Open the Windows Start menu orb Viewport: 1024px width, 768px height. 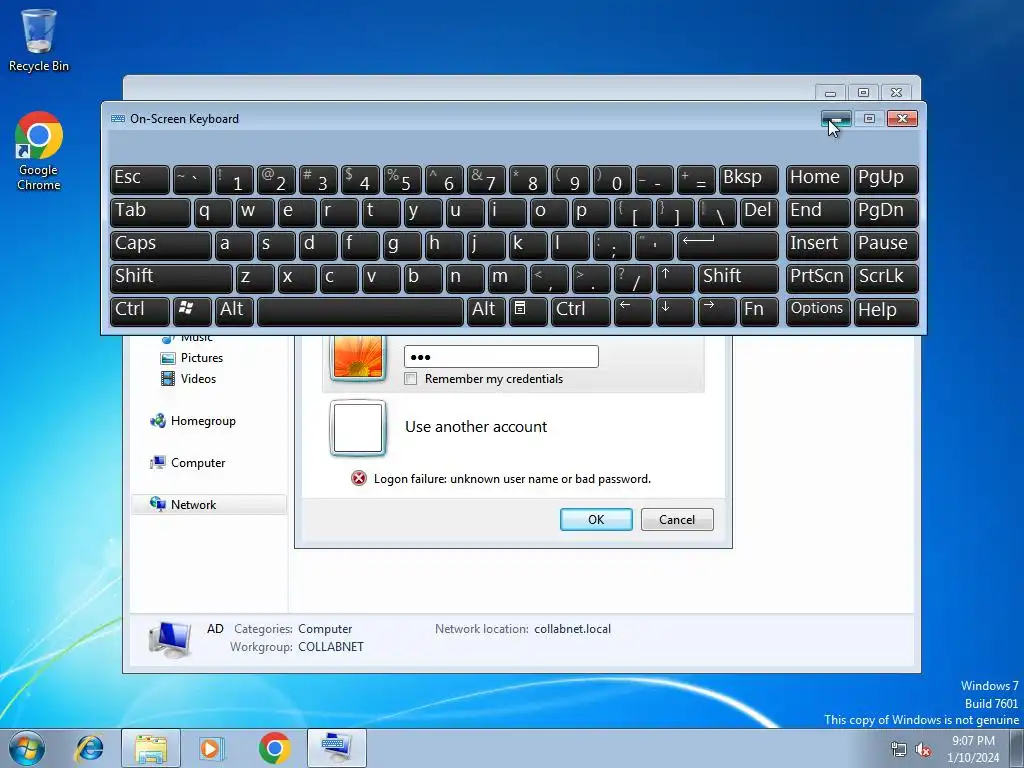(x=27, y=748)
